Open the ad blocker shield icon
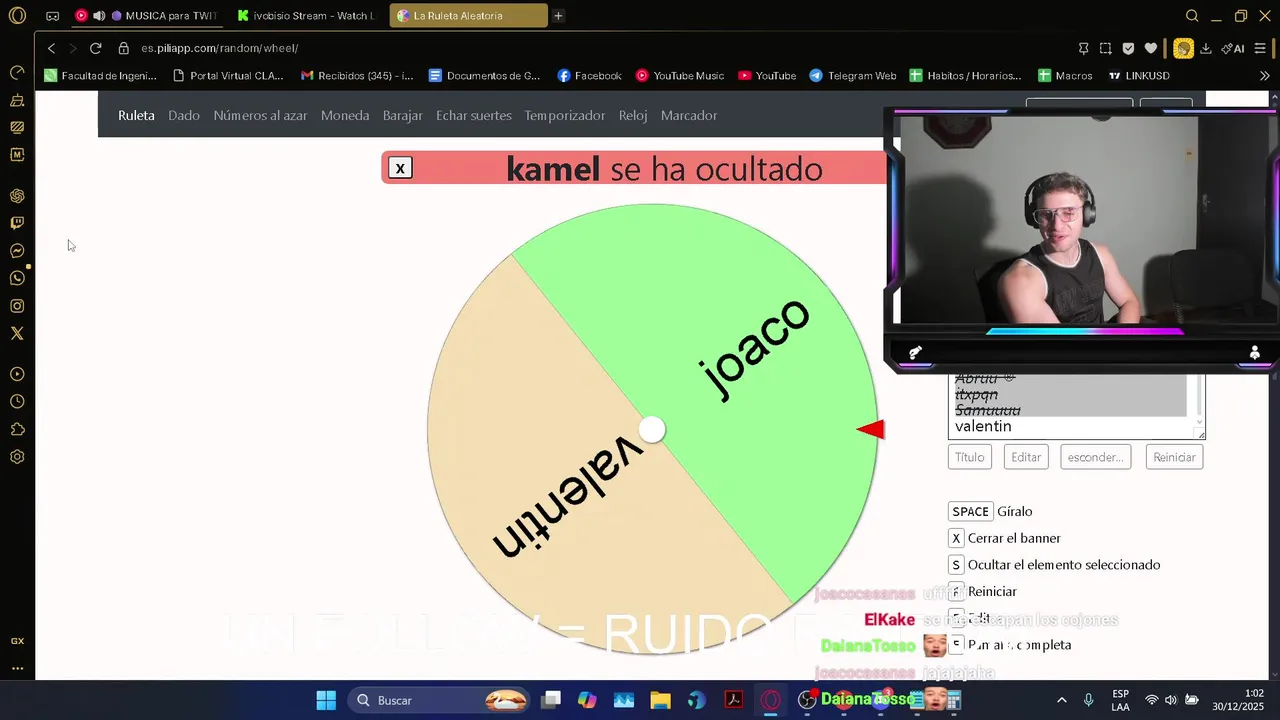 tap(1128, 48)
